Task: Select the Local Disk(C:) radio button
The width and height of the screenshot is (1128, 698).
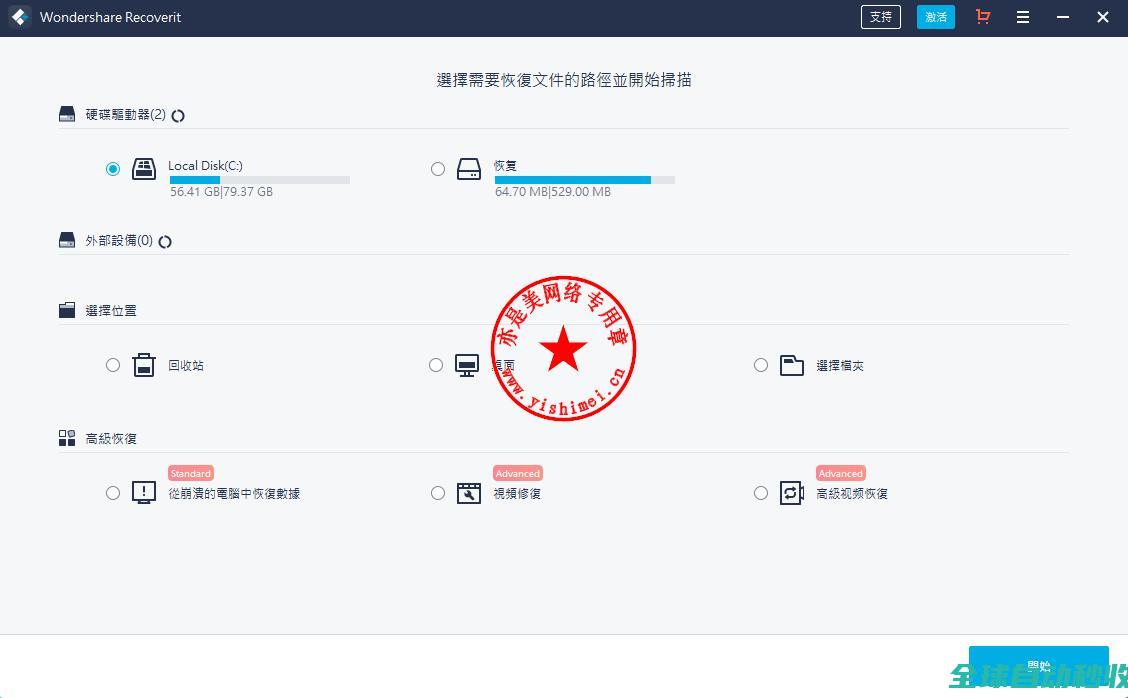Action: tap(113, 169)
